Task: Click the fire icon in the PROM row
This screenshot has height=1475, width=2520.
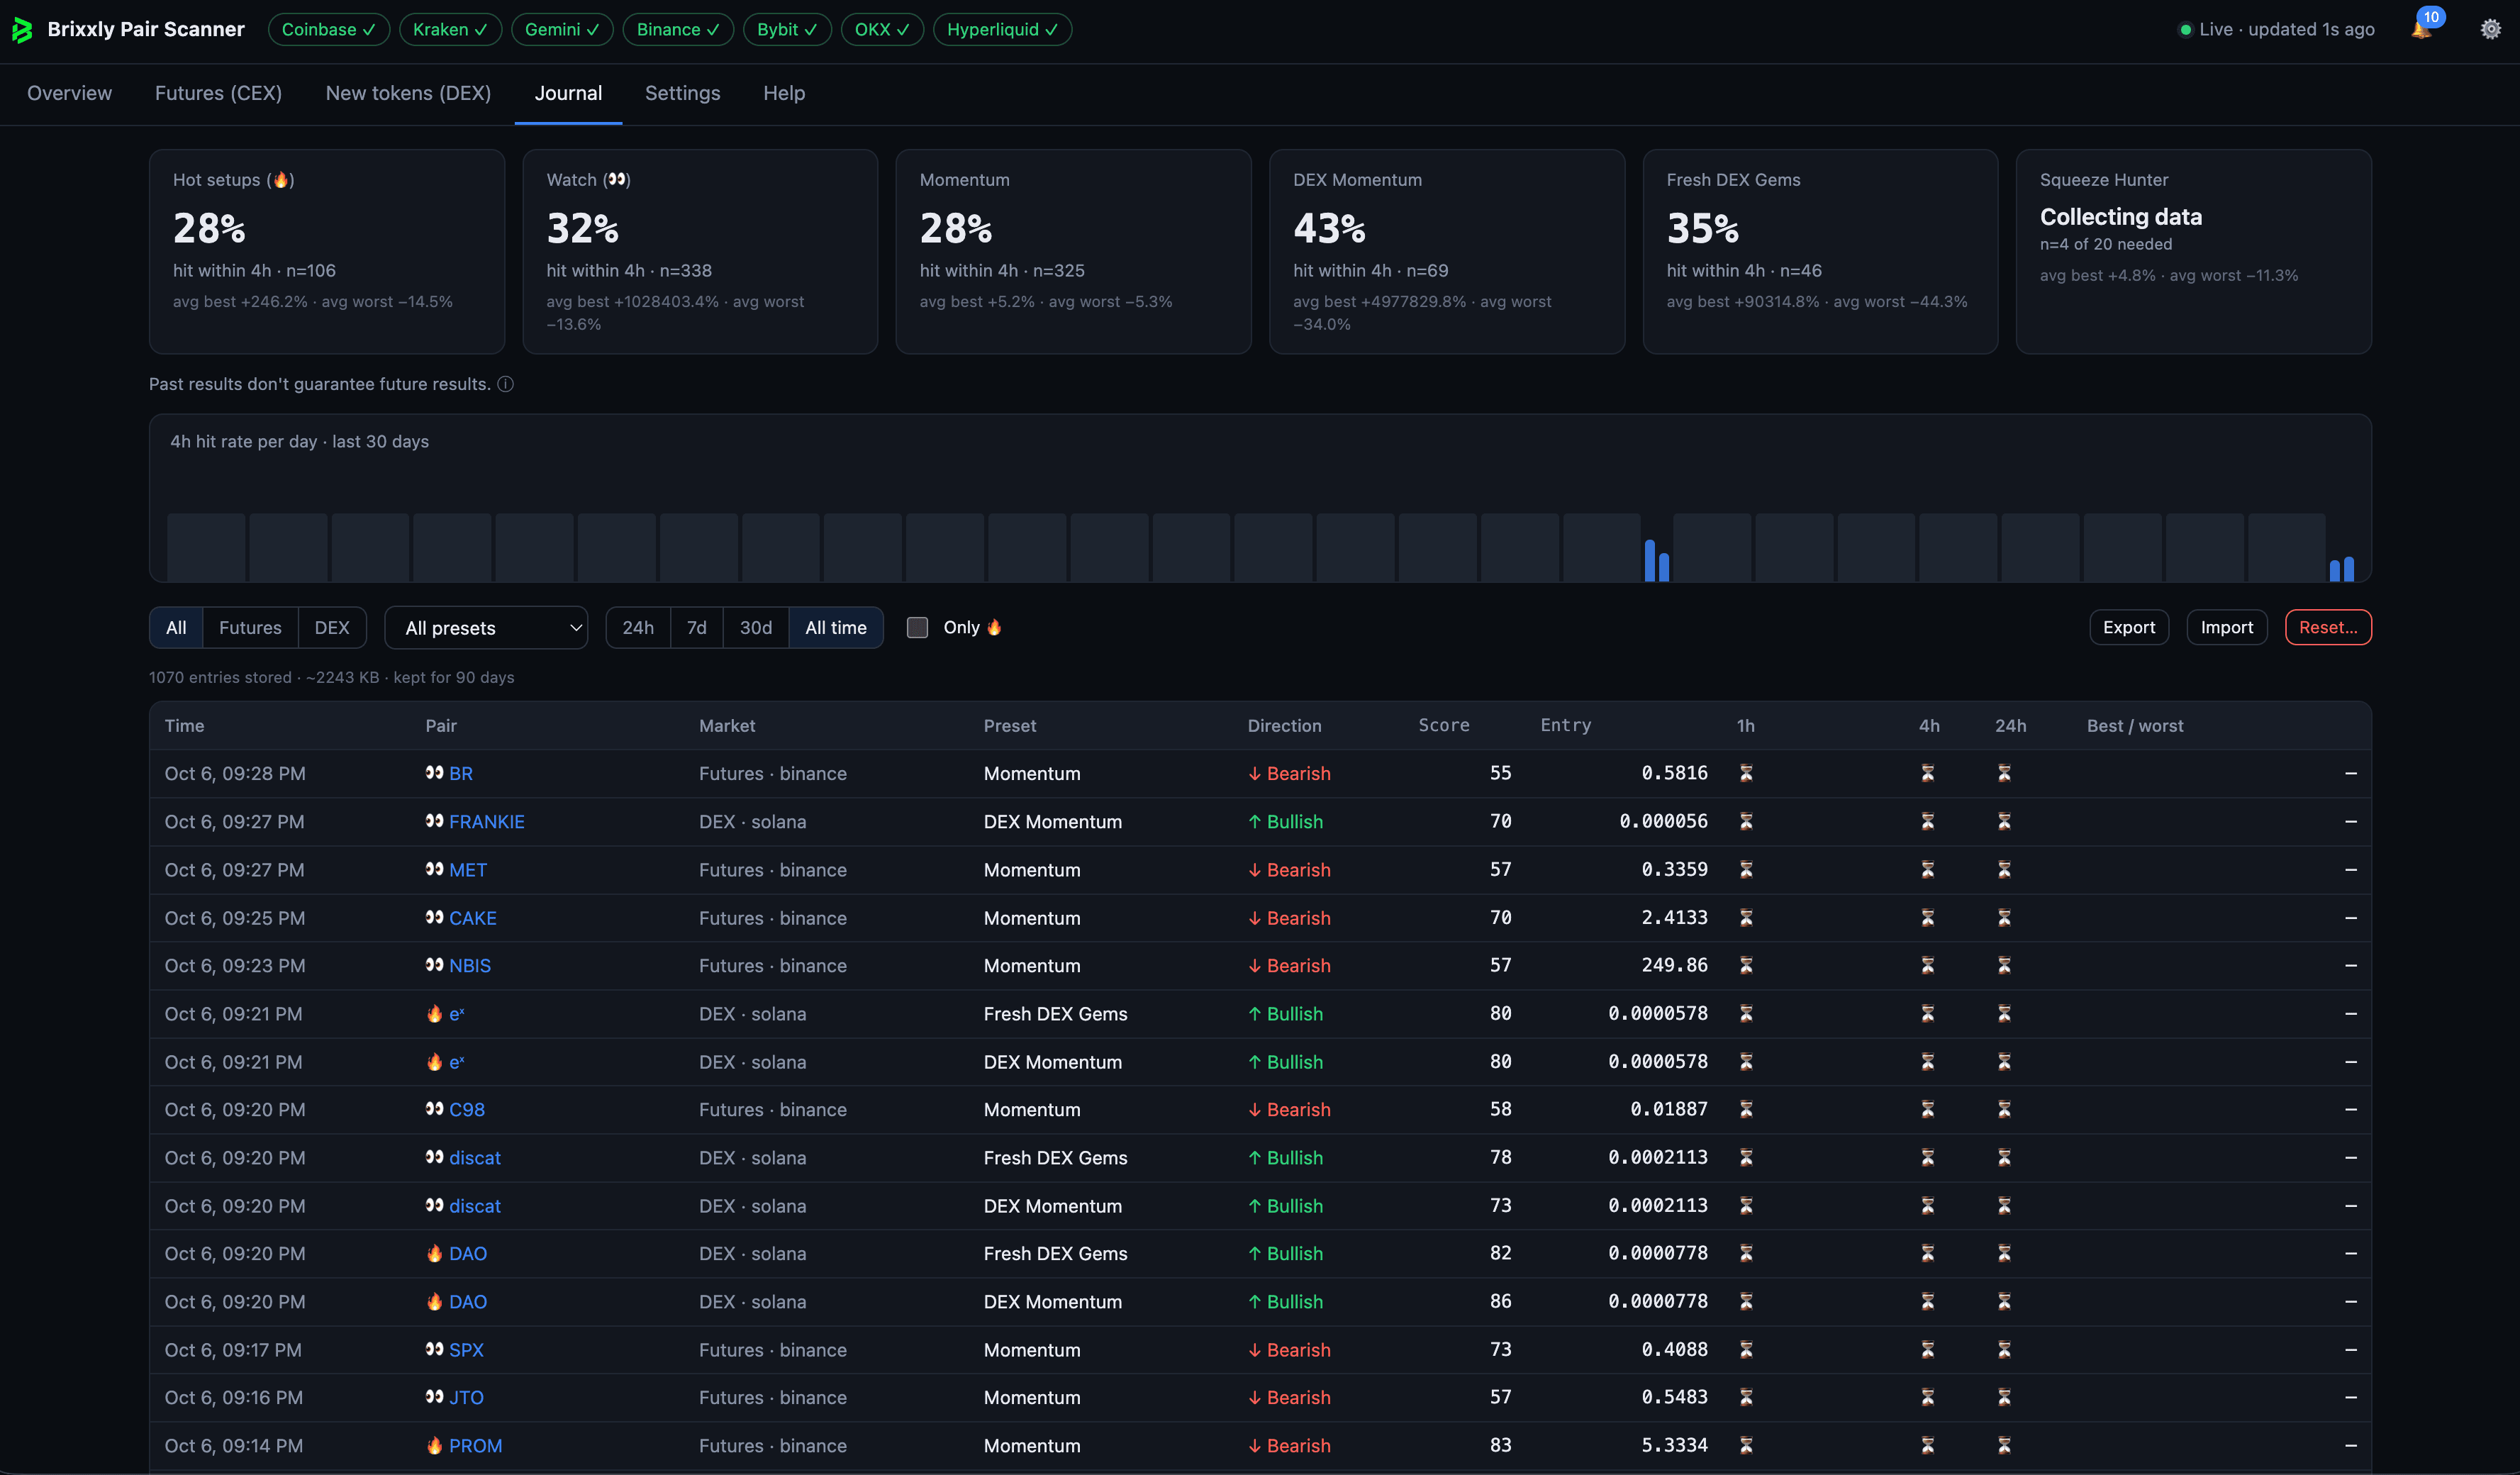Action: (x=434, y=1445)
